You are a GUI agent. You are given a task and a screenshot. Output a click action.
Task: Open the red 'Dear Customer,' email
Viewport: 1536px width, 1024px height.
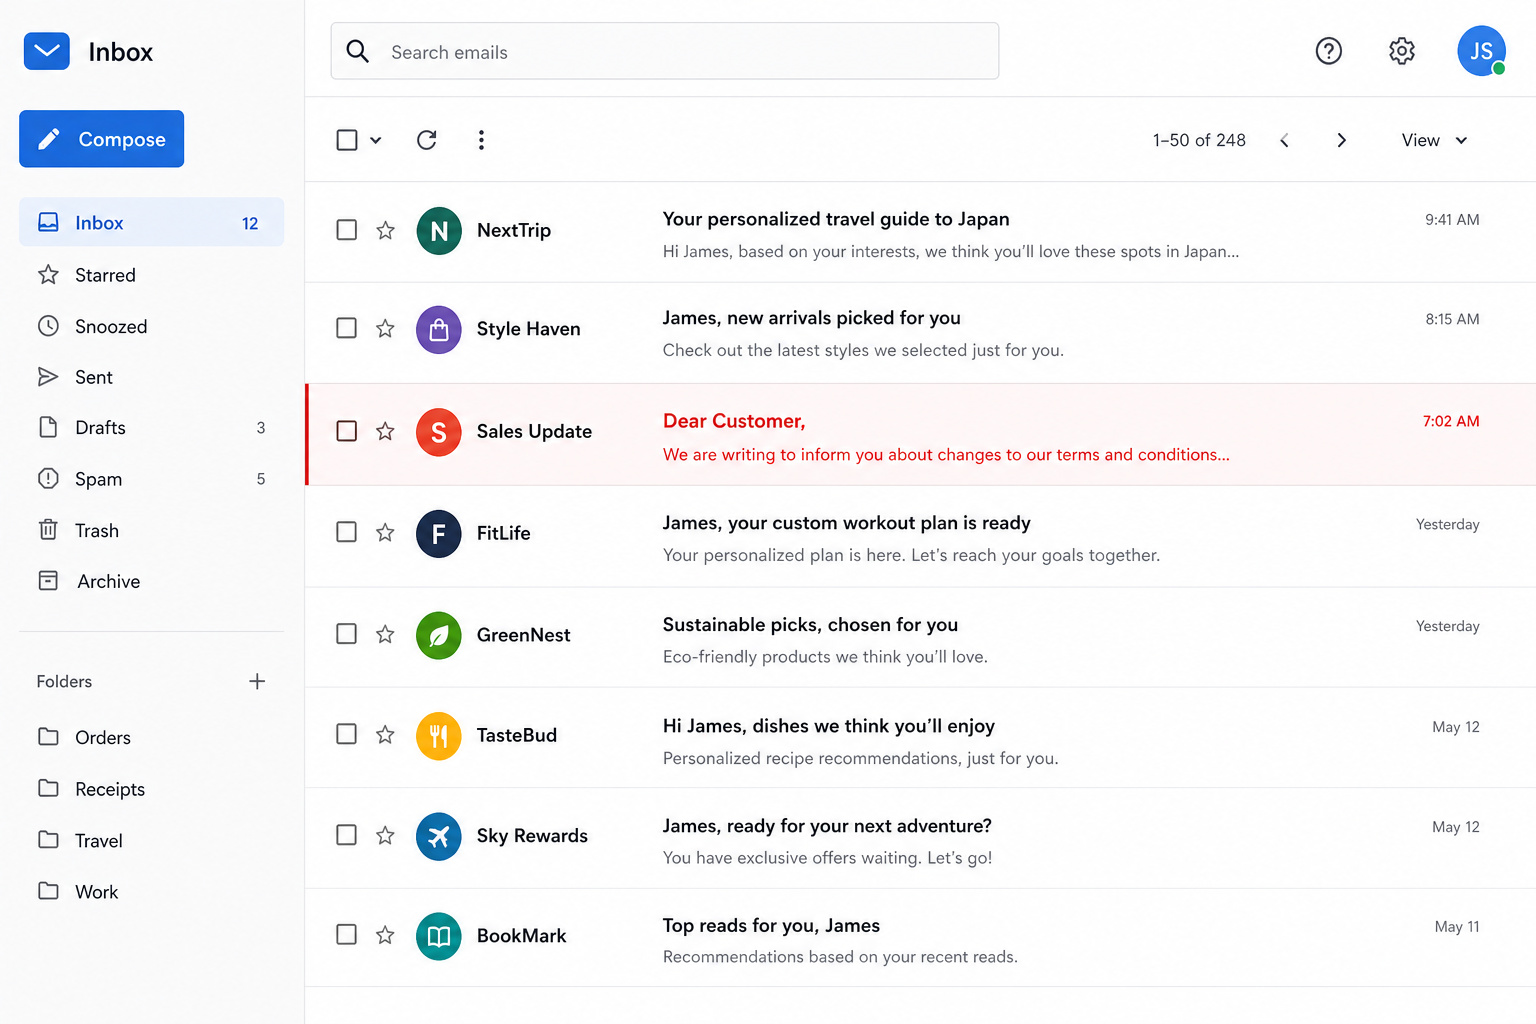pos(734,421)
